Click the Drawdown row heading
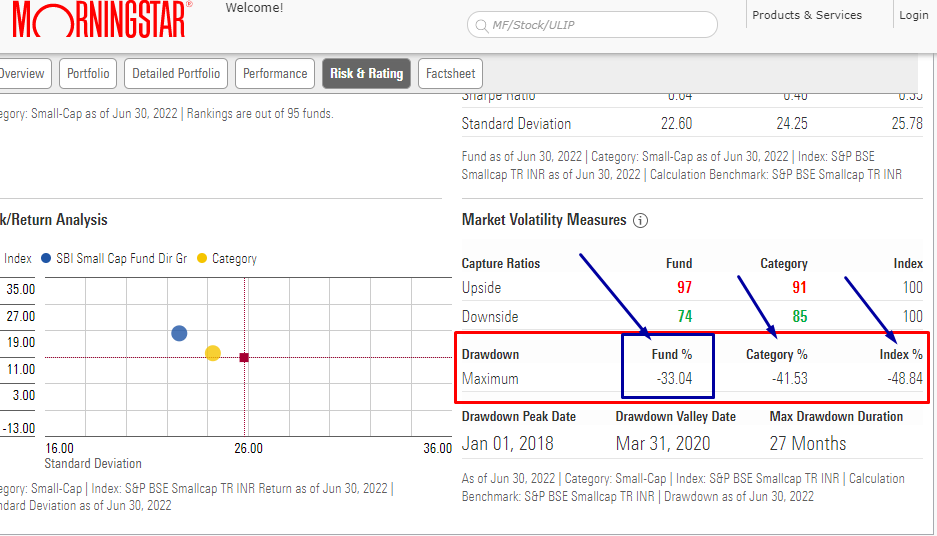This screenshot has width=937, height=536. point(490,354)
